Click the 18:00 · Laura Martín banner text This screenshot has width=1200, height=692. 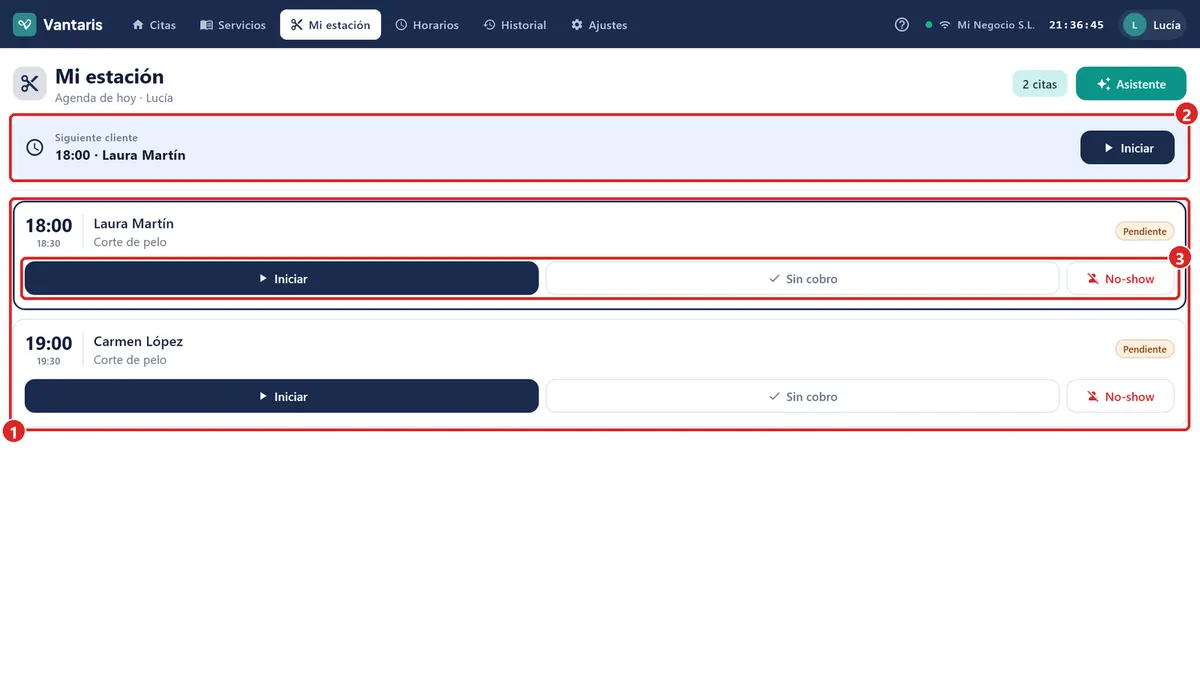(120, 155)
